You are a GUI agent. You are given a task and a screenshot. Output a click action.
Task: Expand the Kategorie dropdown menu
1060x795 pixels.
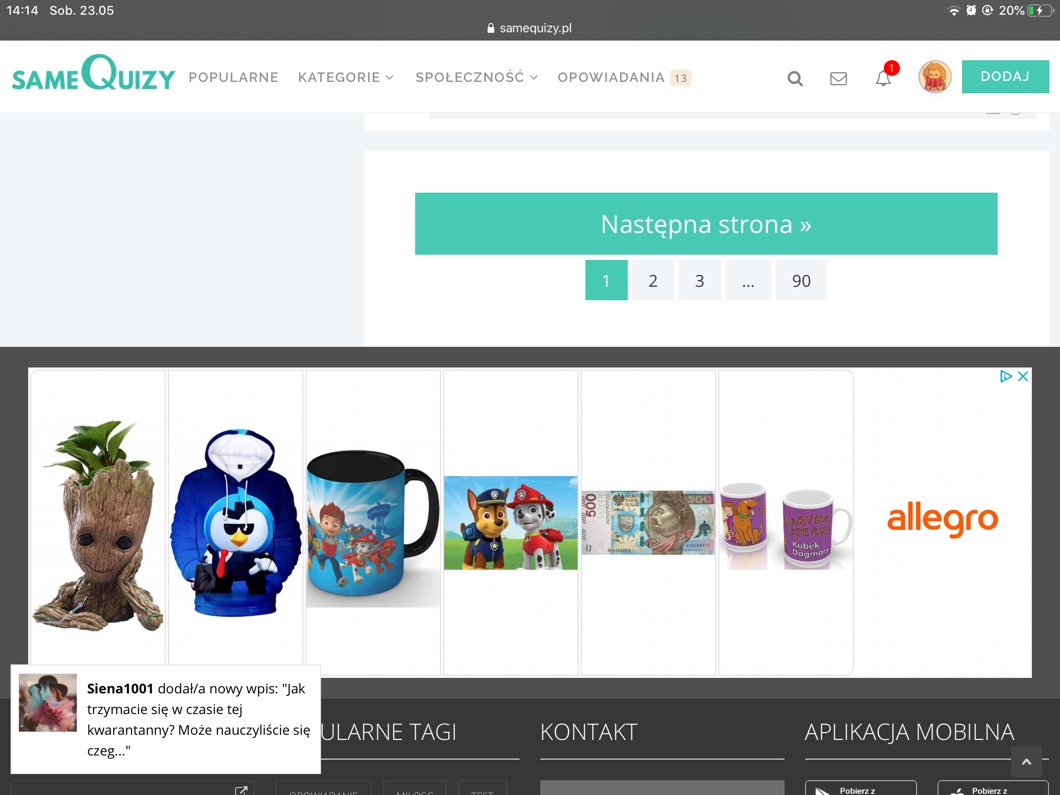[x=345, y=77]
